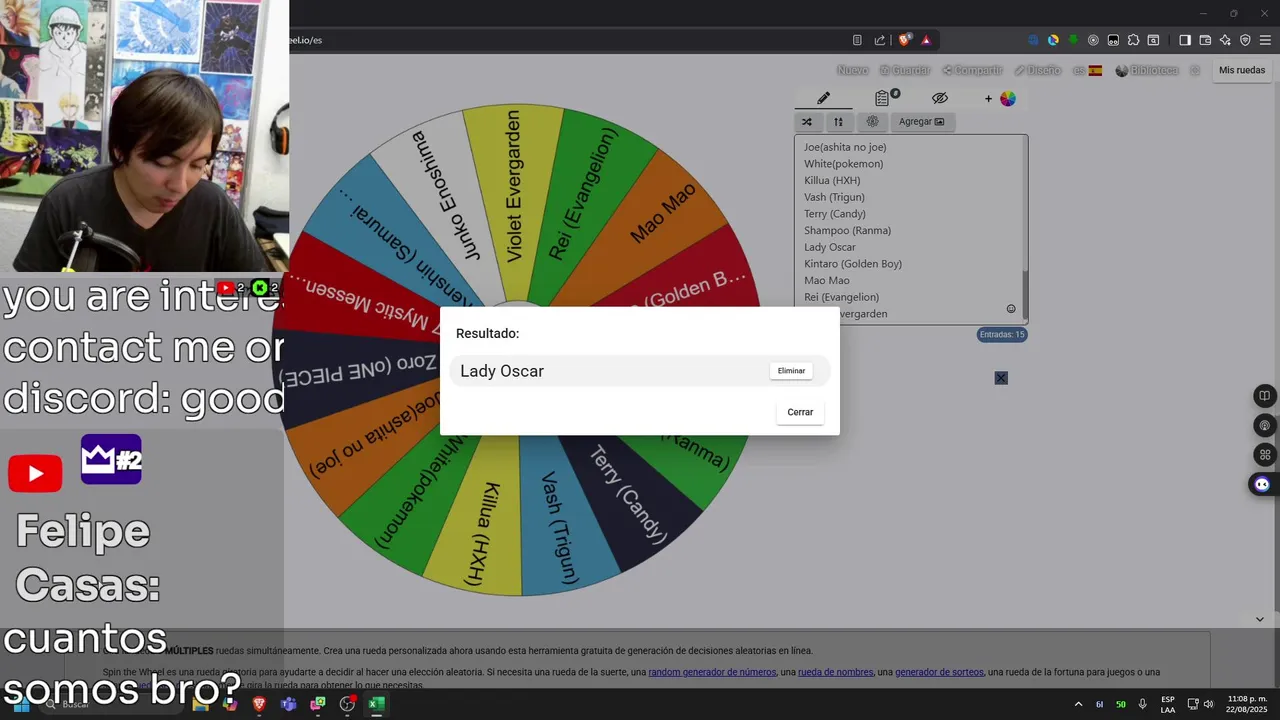Close the small X box beside the wheel
1280x720 pixels.
[x=1001, y=378]
